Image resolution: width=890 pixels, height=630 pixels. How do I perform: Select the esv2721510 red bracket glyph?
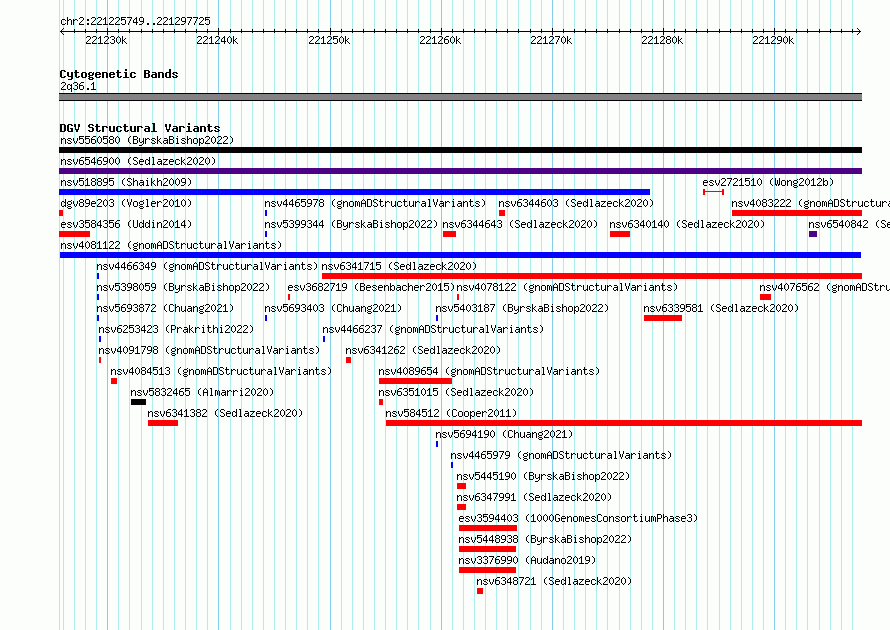click(x=713, y=192)
